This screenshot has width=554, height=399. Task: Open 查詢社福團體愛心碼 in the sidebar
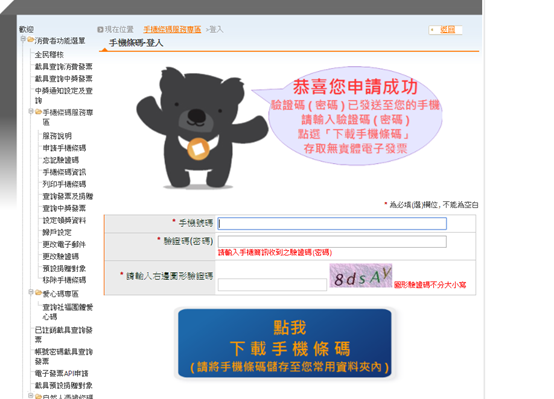pos(68,312)
